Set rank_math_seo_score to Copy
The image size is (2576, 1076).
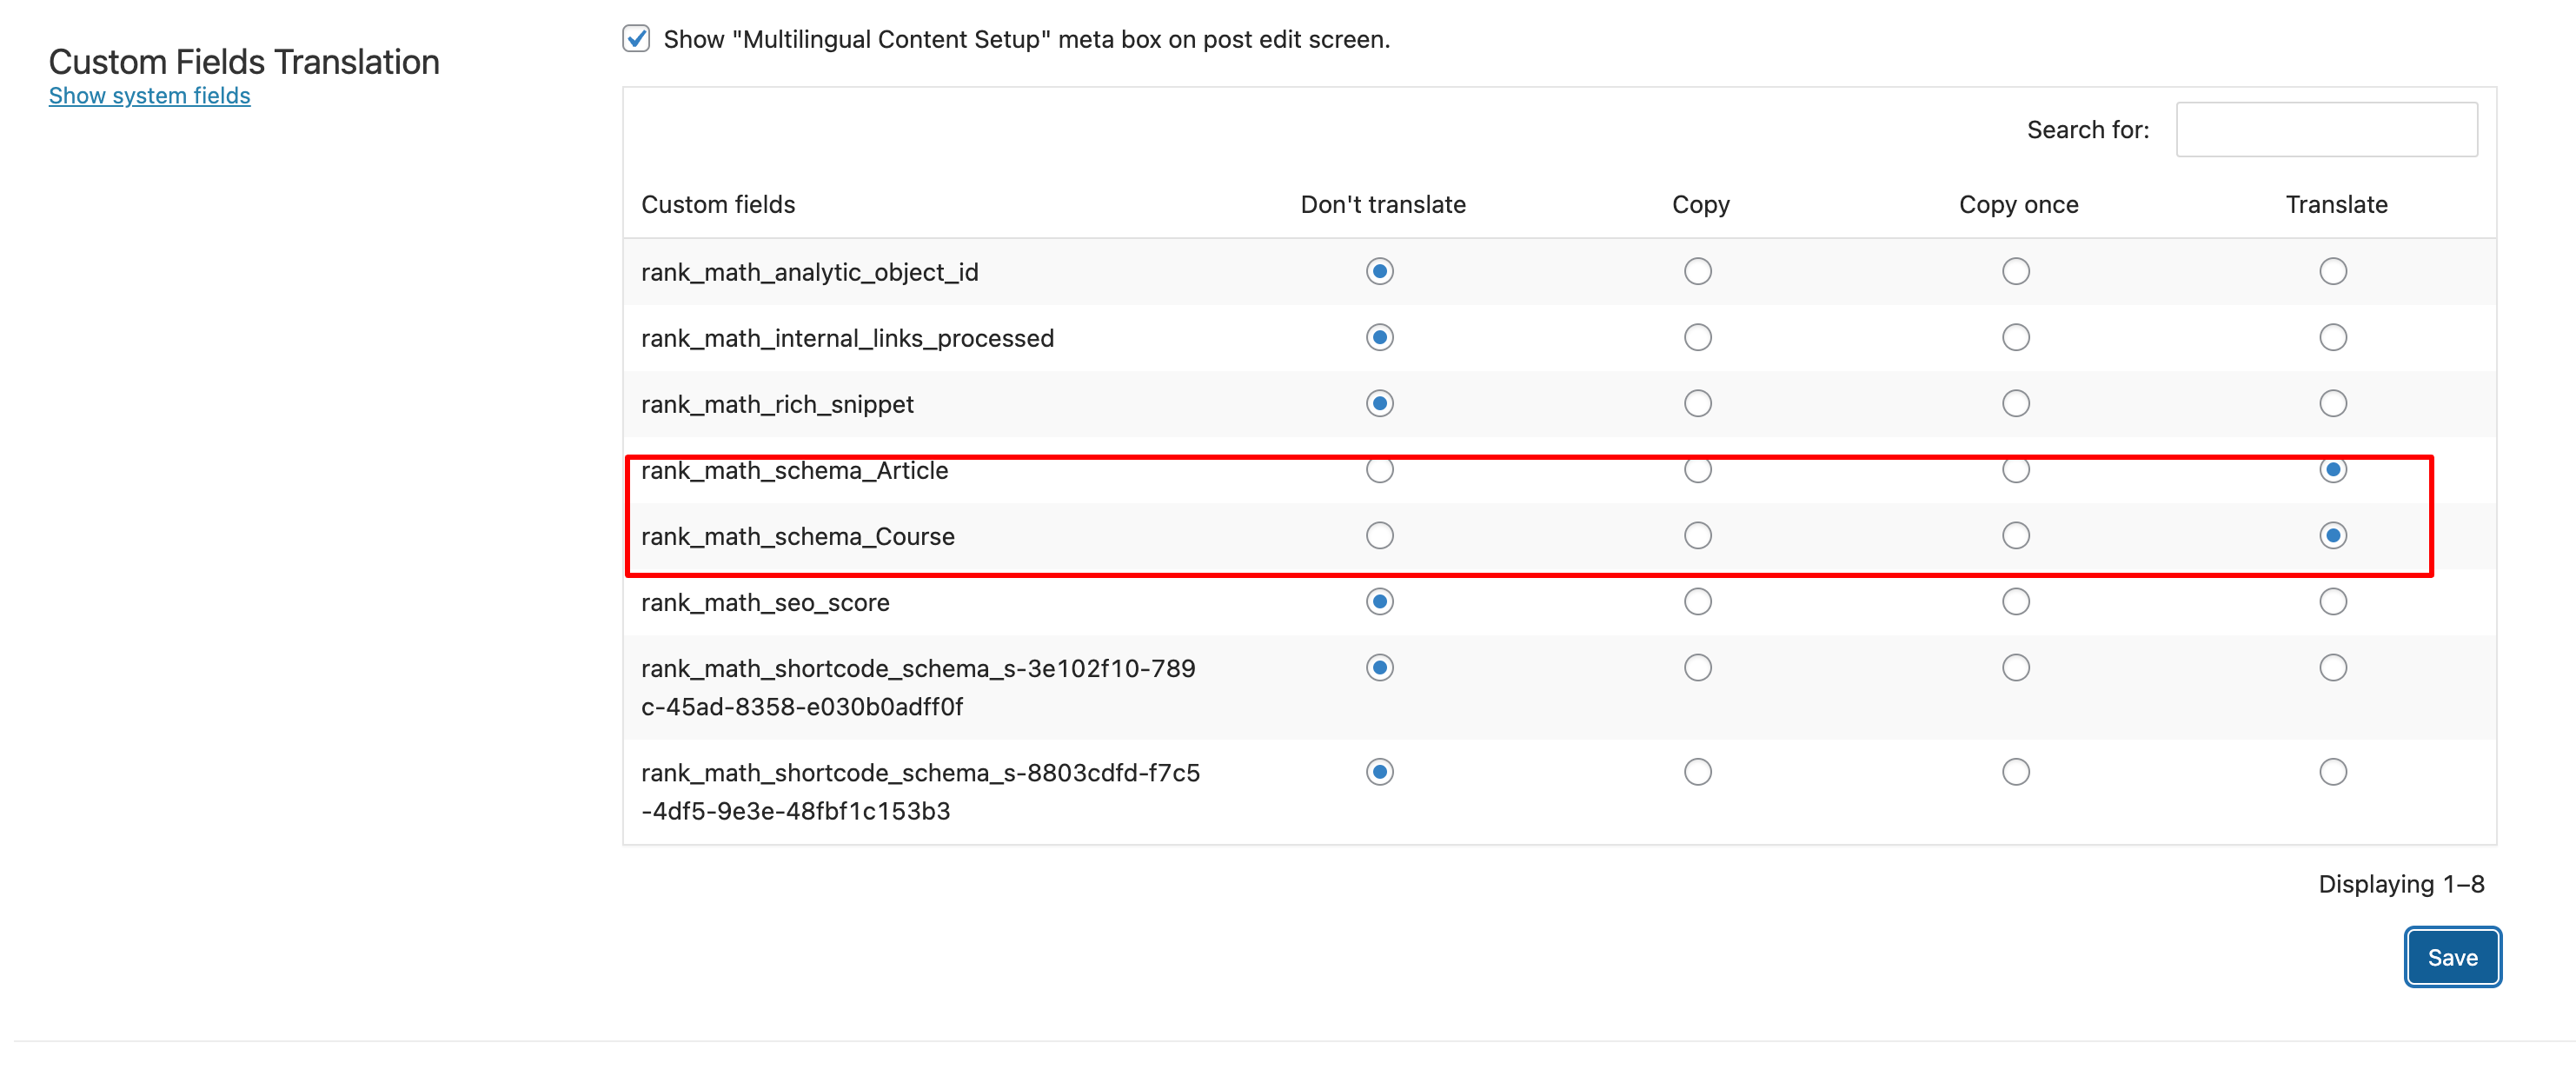coord(1697,601)
